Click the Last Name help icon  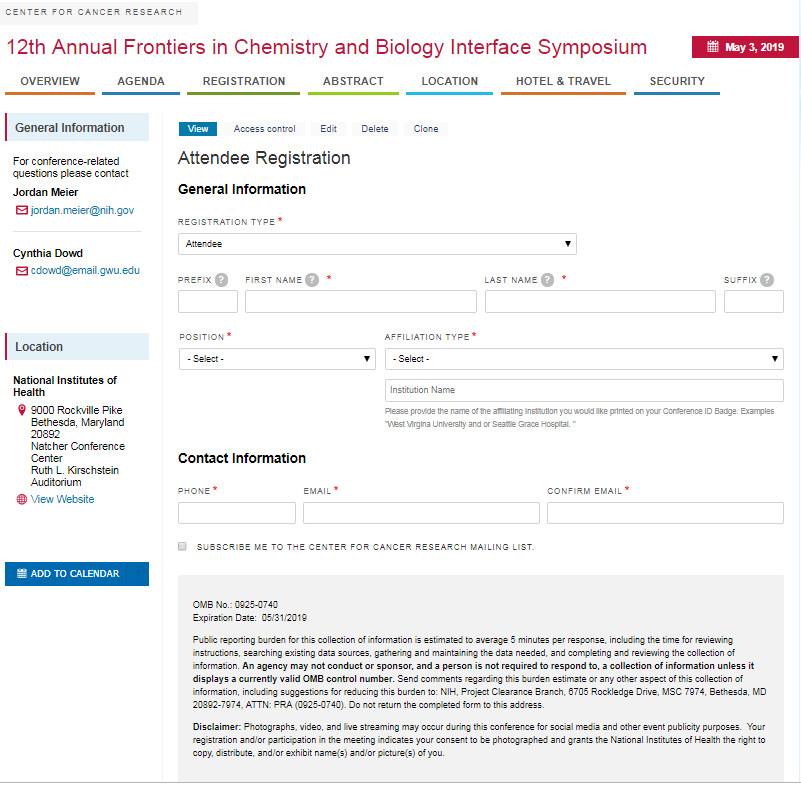tap(547, 280)
